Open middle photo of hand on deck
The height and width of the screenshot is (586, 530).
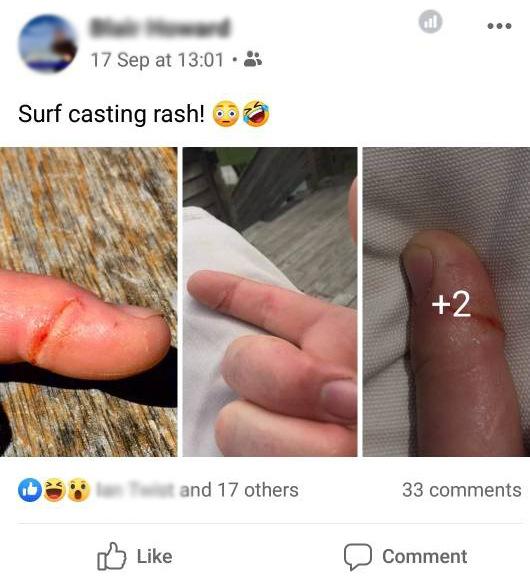pos(270,302)
